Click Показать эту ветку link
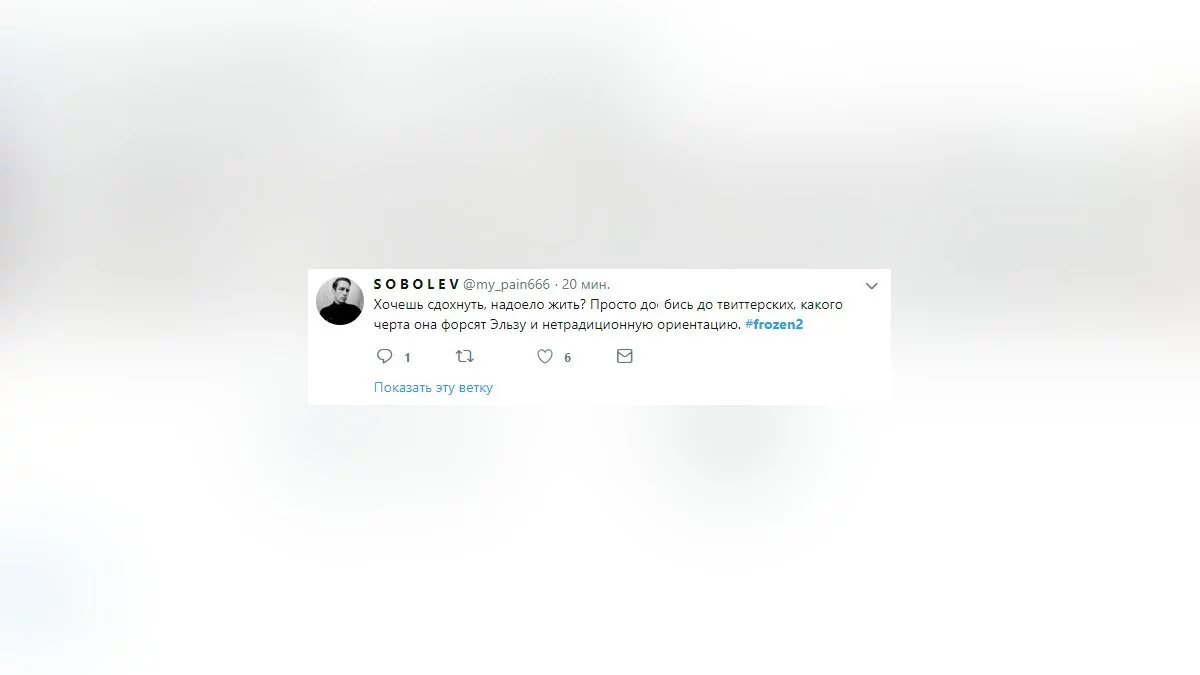1200x675 pixels. (x=433, y=387)
